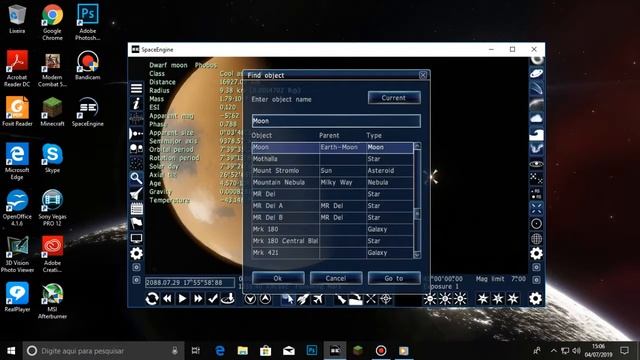The image size is (640, 360).
Task: Open the SpaceEngine main menu hamburger icon
Action: 136,88
